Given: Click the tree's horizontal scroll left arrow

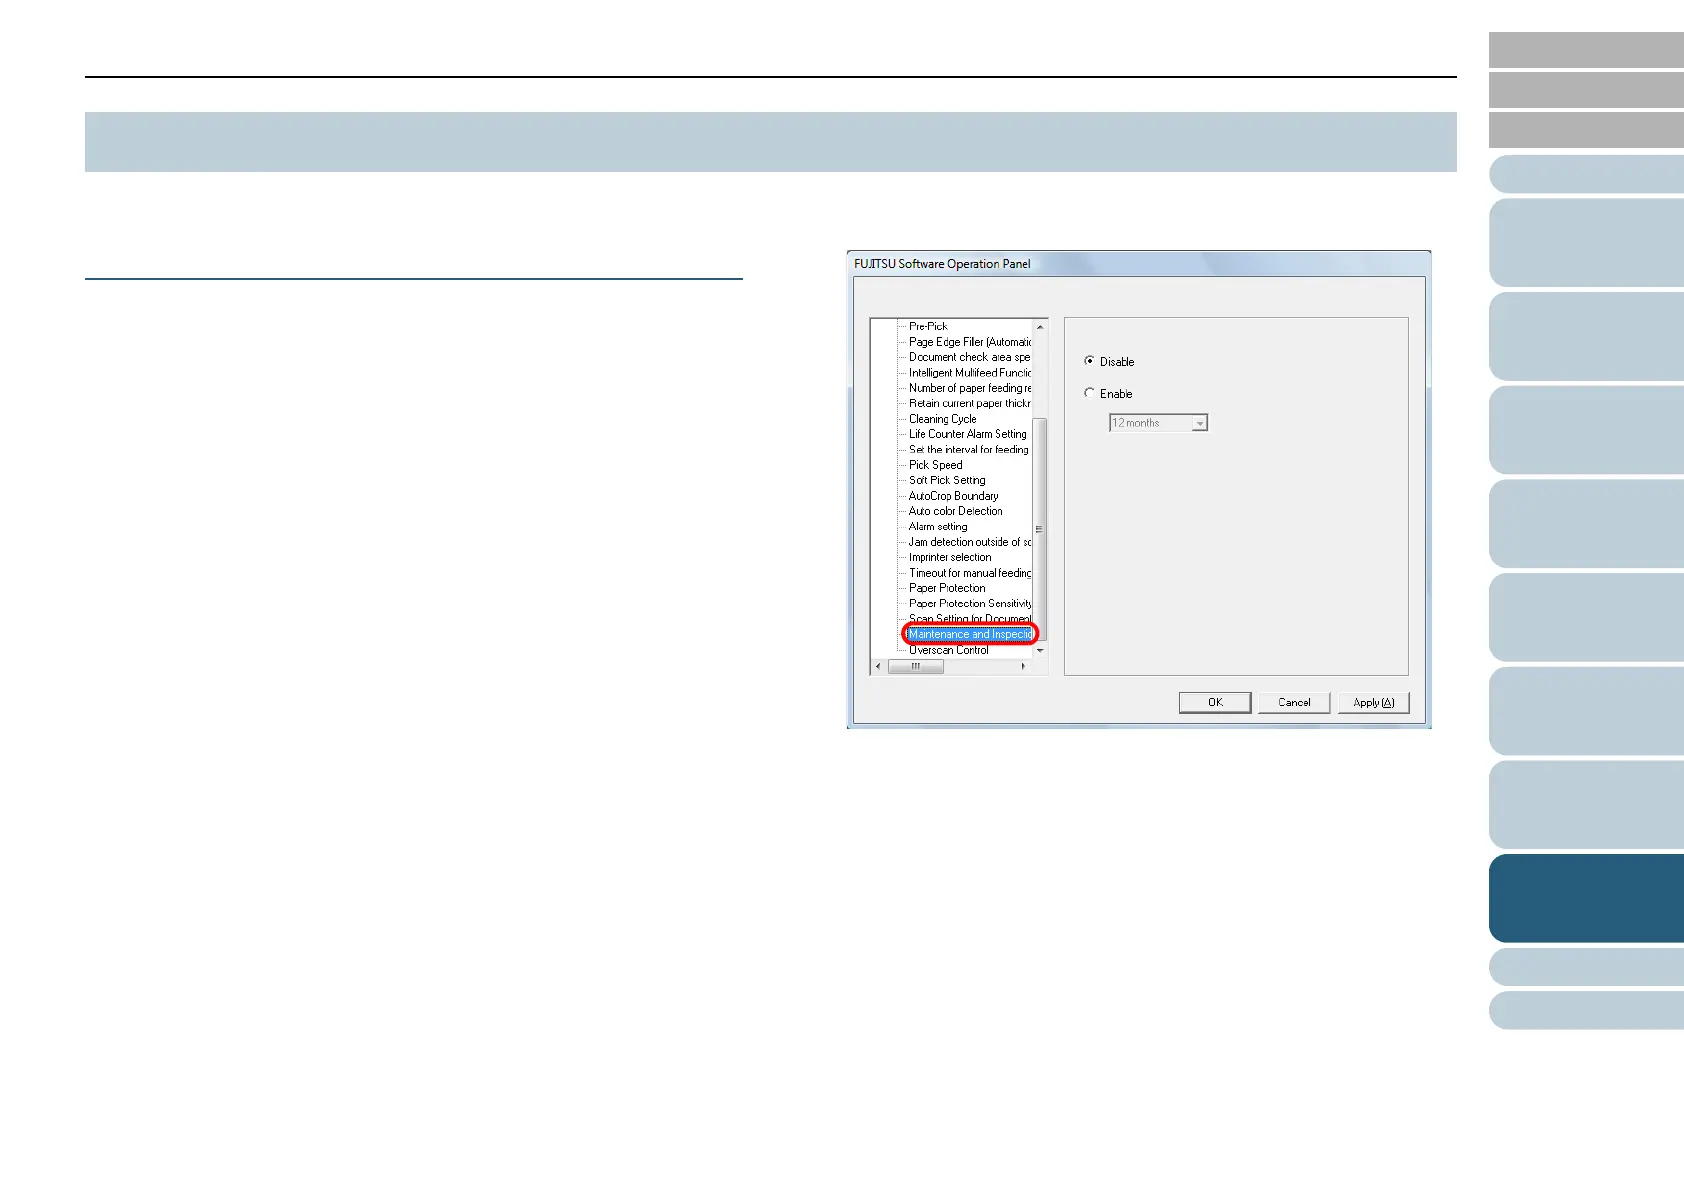Looking at the screenshot, I should (x=879, y=666).
